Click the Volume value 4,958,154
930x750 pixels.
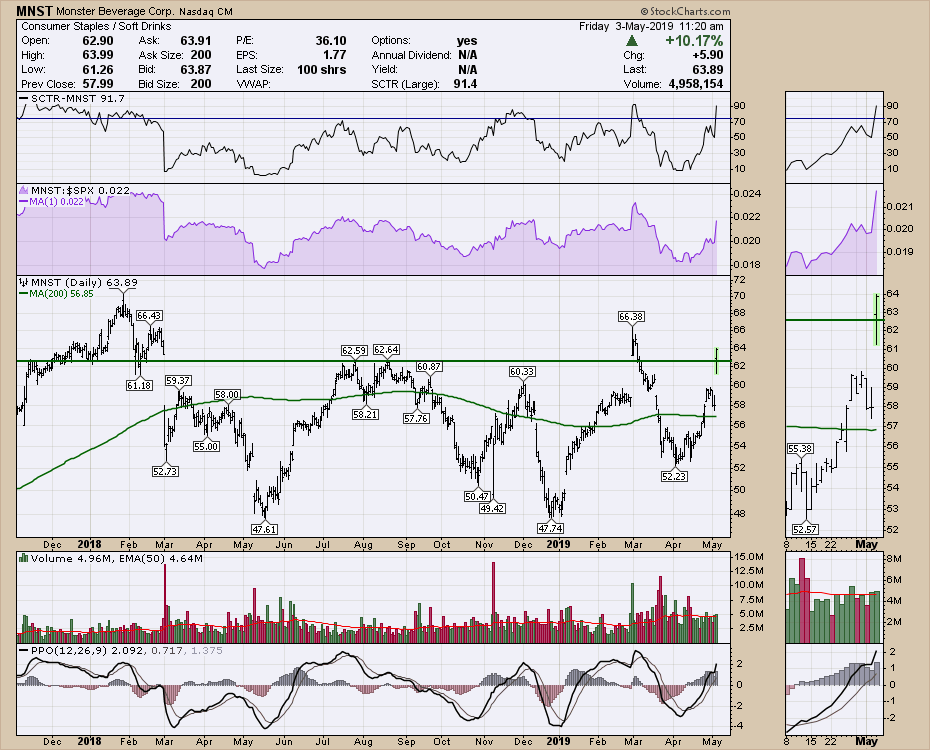tap(696, 84)
